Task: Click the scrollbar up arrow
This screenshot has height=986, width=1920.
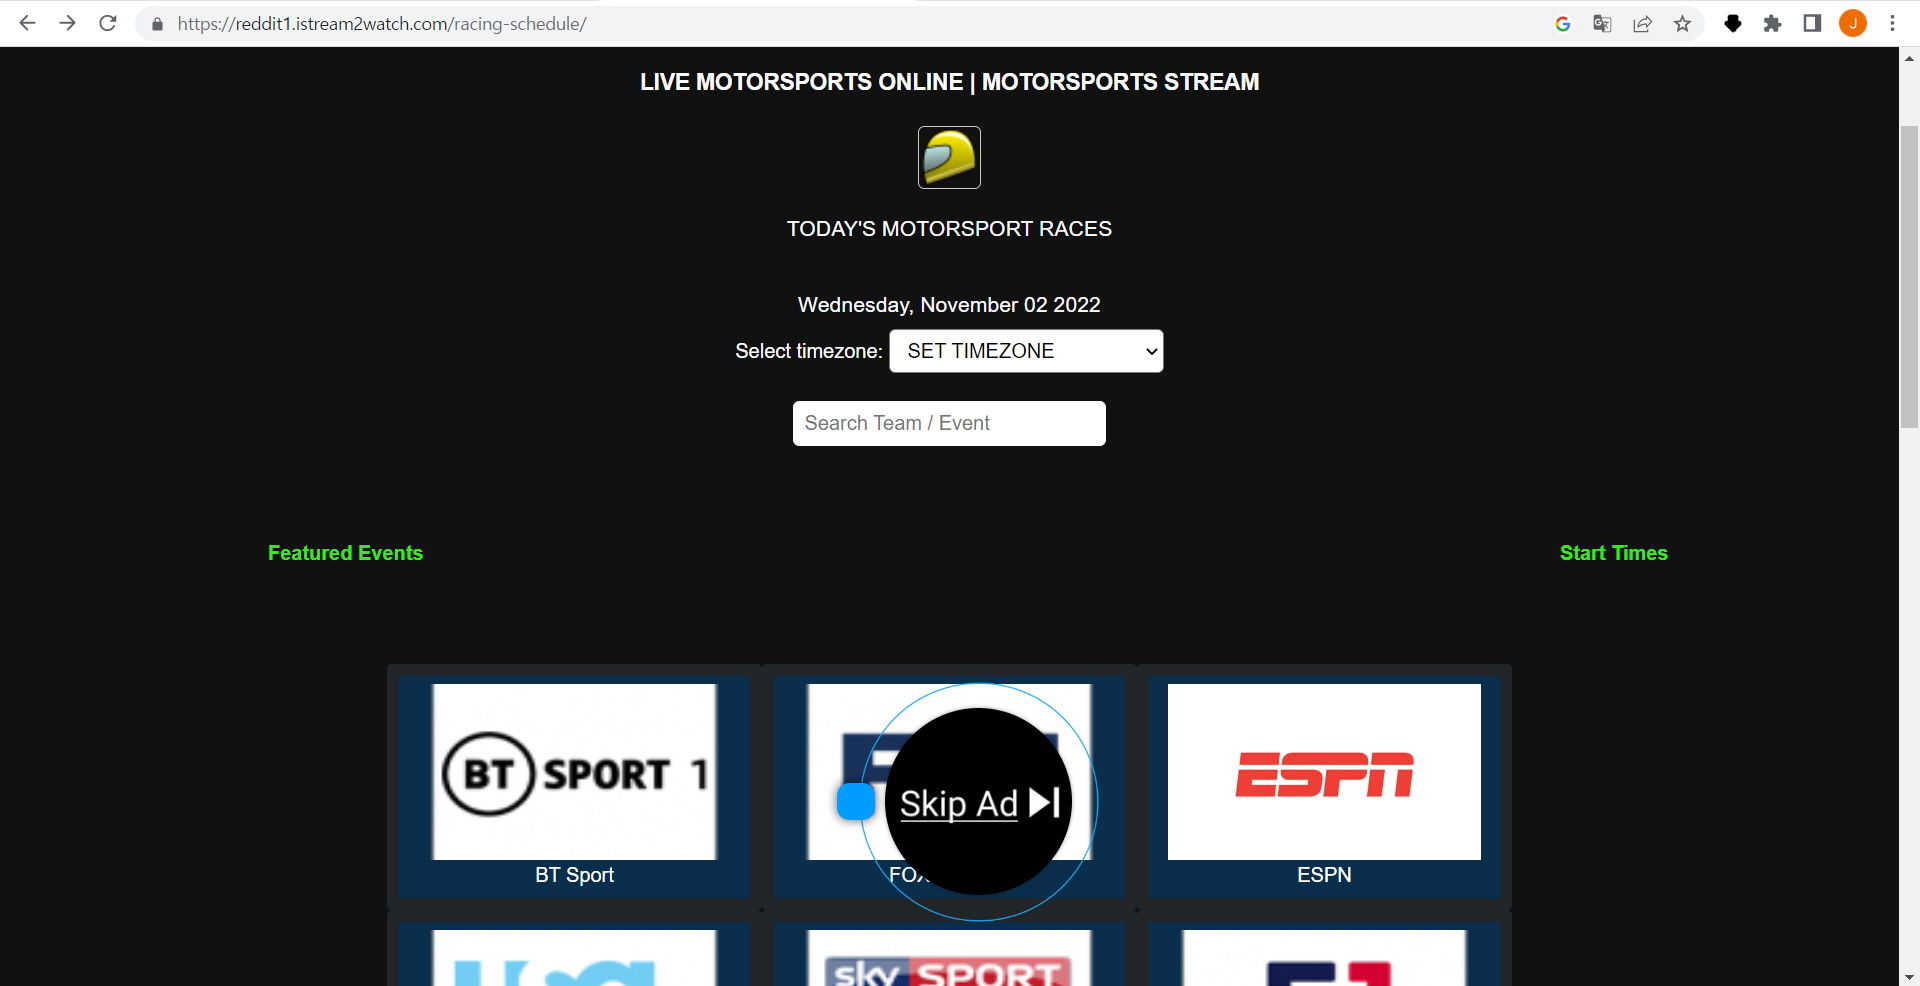Action: point(1909,58)
